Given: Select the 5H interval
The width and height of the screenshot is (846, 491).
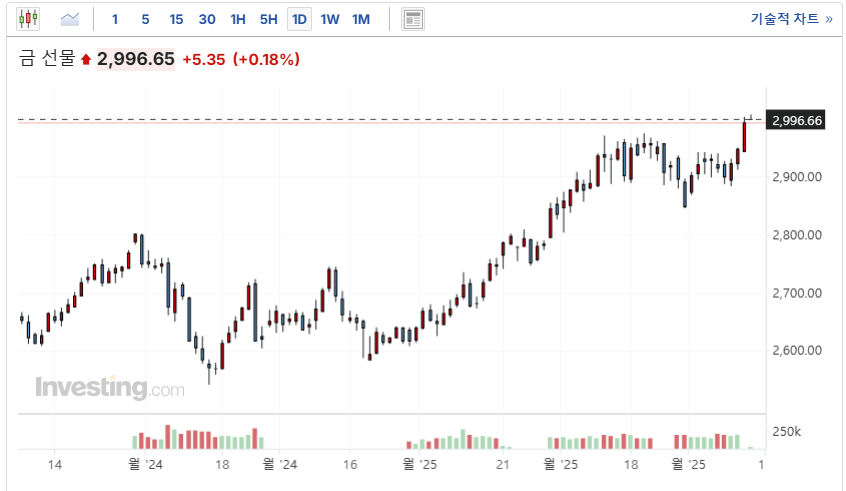Looking at the screenshot, I should coord(269,19).
